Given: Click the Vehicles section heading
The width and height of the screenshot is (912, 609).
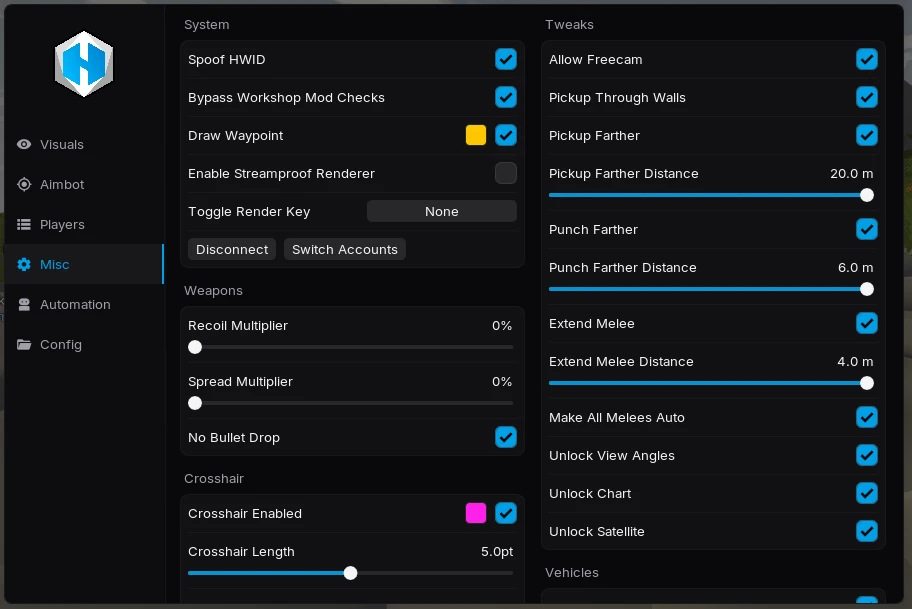Looking at the screenshot, I should [x=572, y=572].
